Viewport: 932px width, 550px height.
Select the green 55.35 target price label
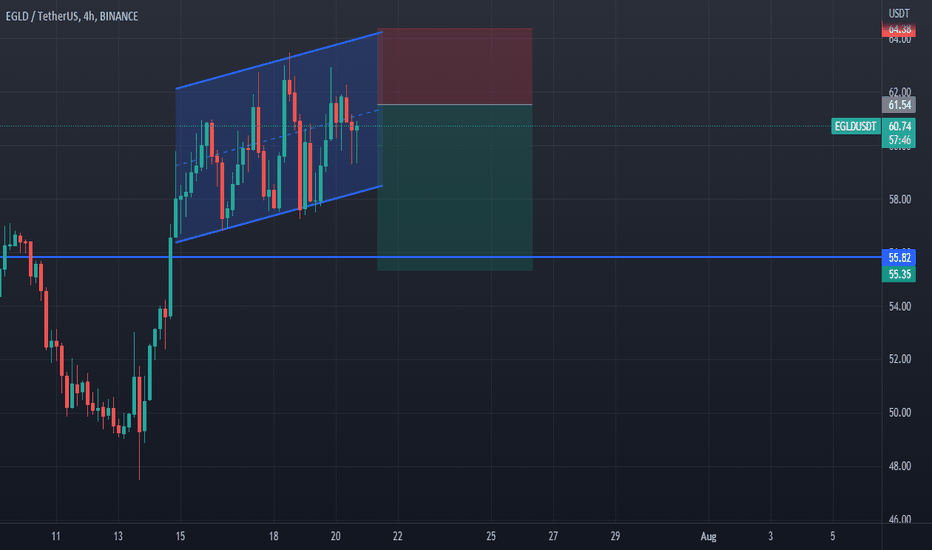899,274
